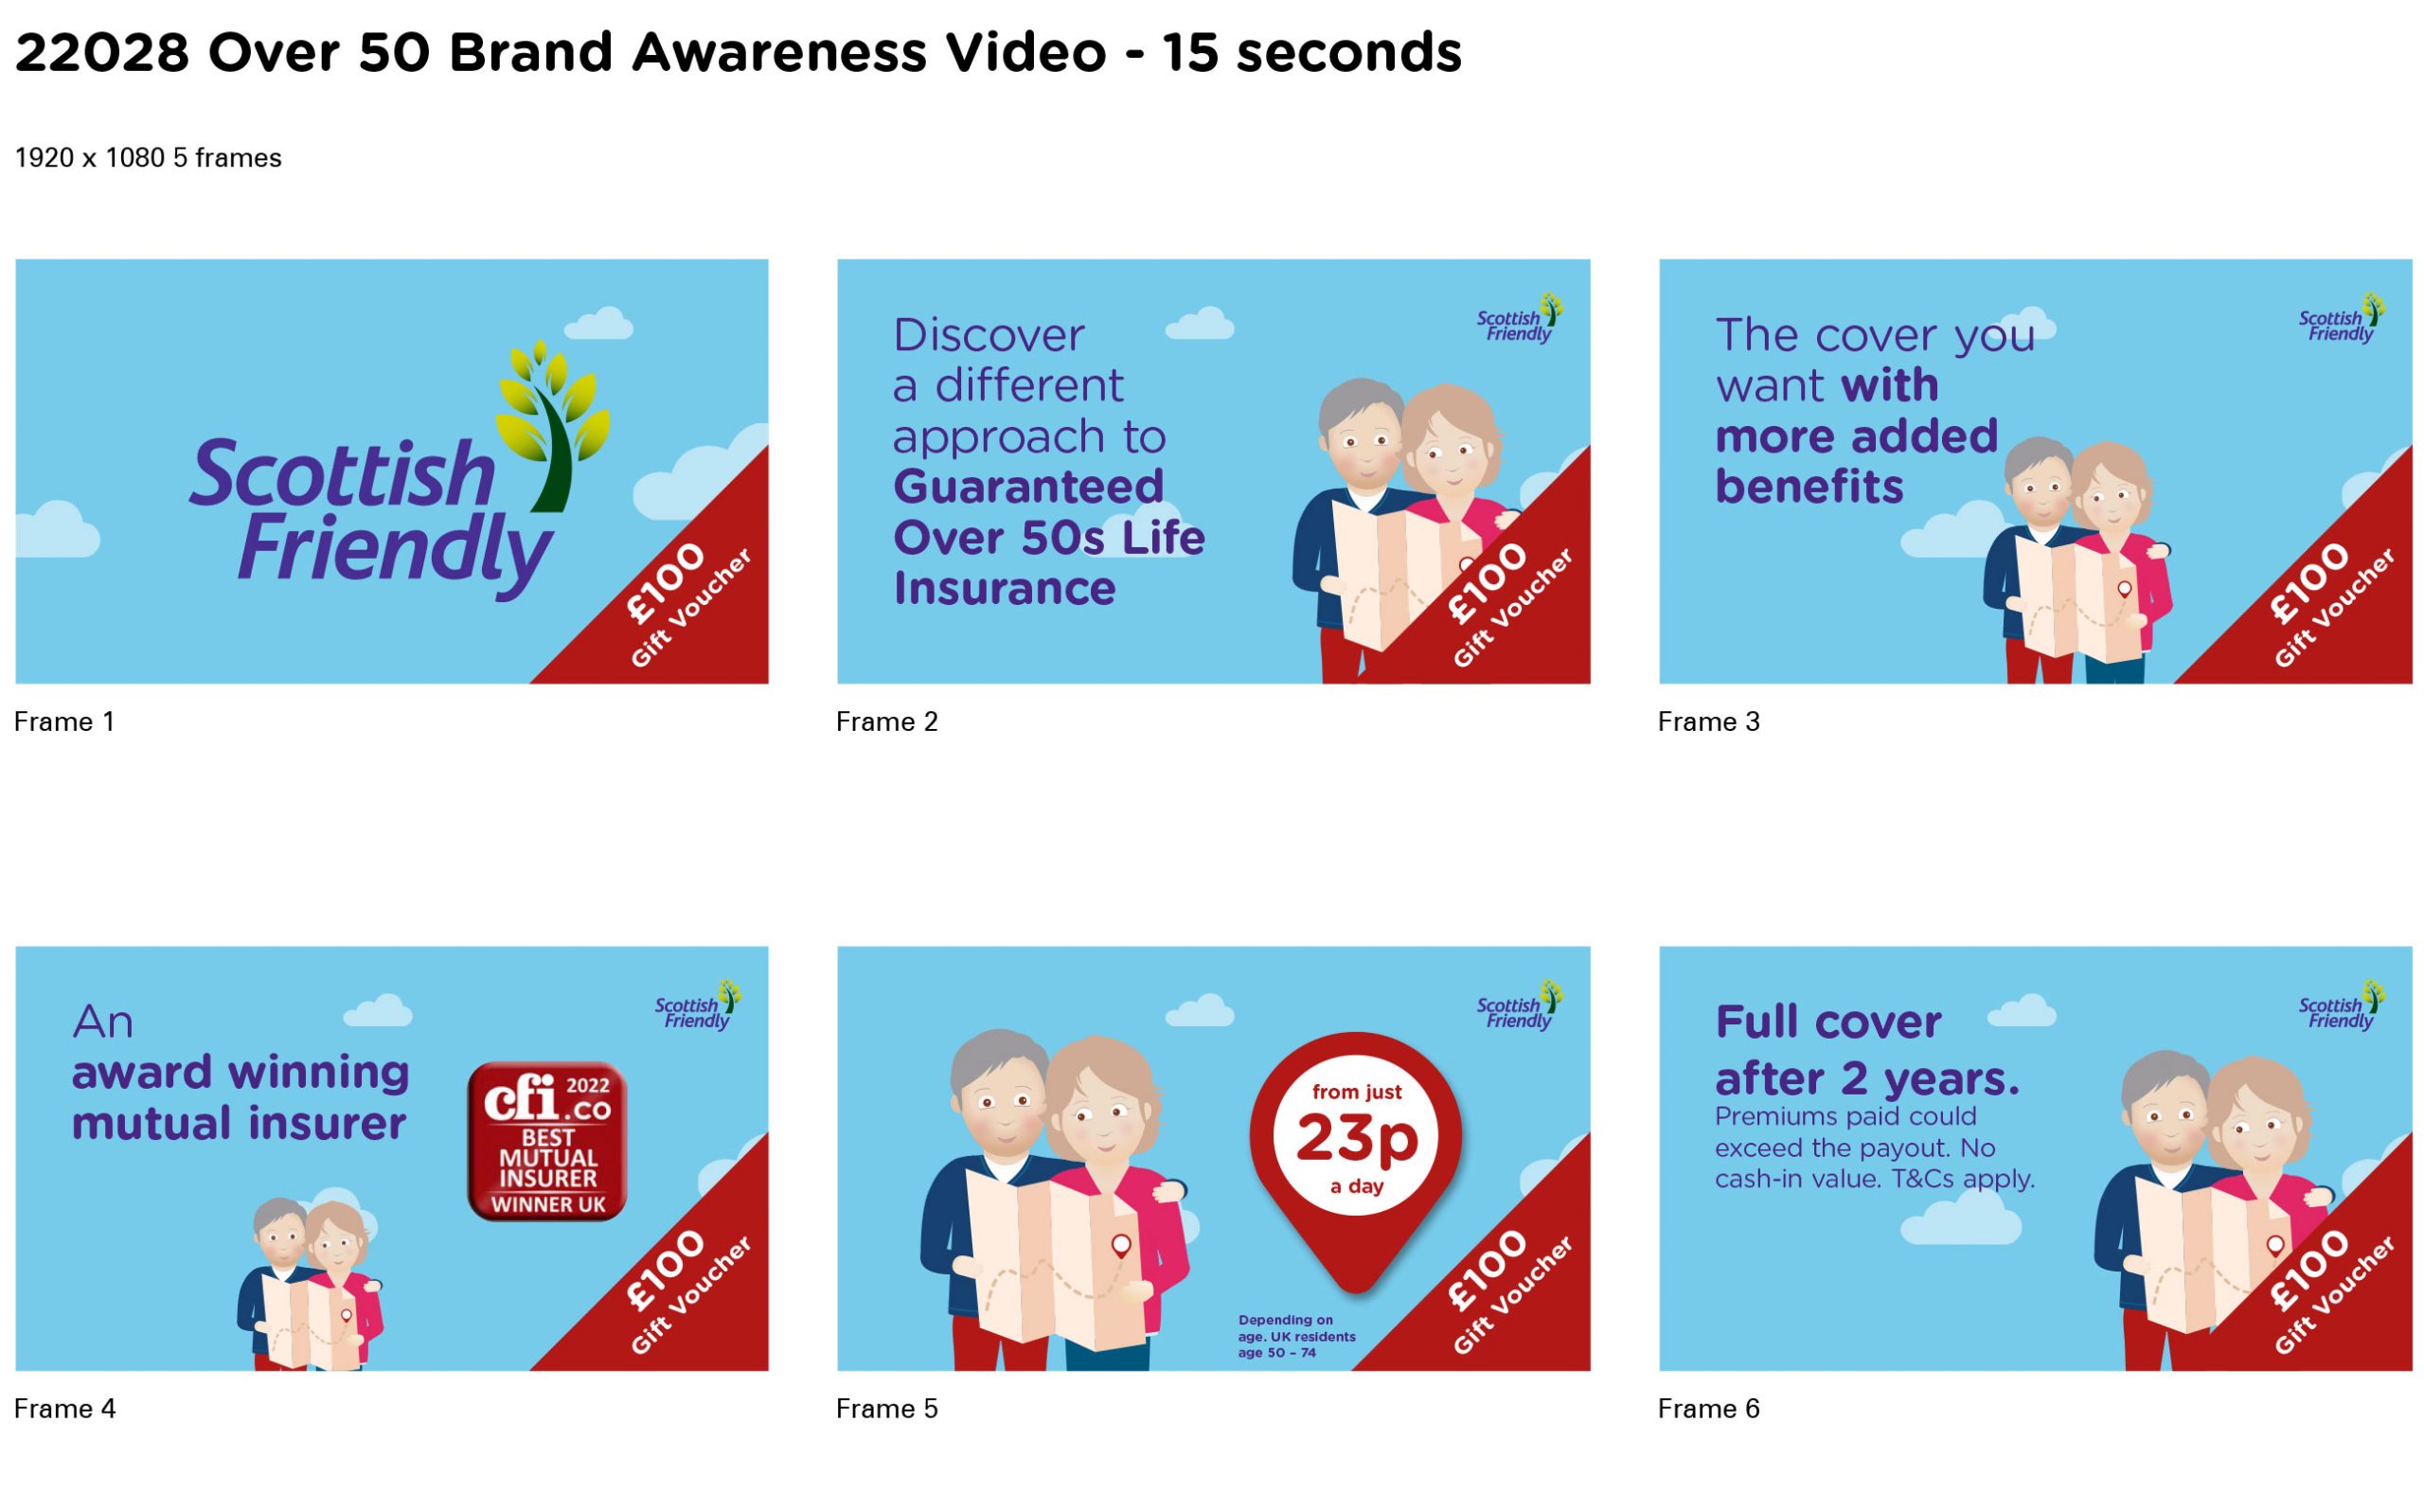Viewport: 2424px width, 1512px height.
Task: Click the 1920 x 1080 5 frames subtitle
Action: pyautogui.click(x=148, y=158)
